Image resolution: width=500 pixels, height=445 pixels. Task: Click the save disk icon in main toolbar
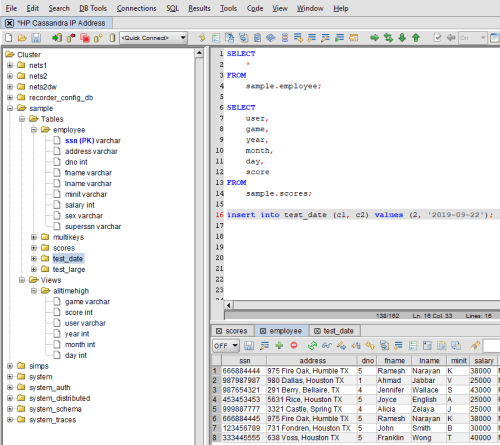click(36, 38)
